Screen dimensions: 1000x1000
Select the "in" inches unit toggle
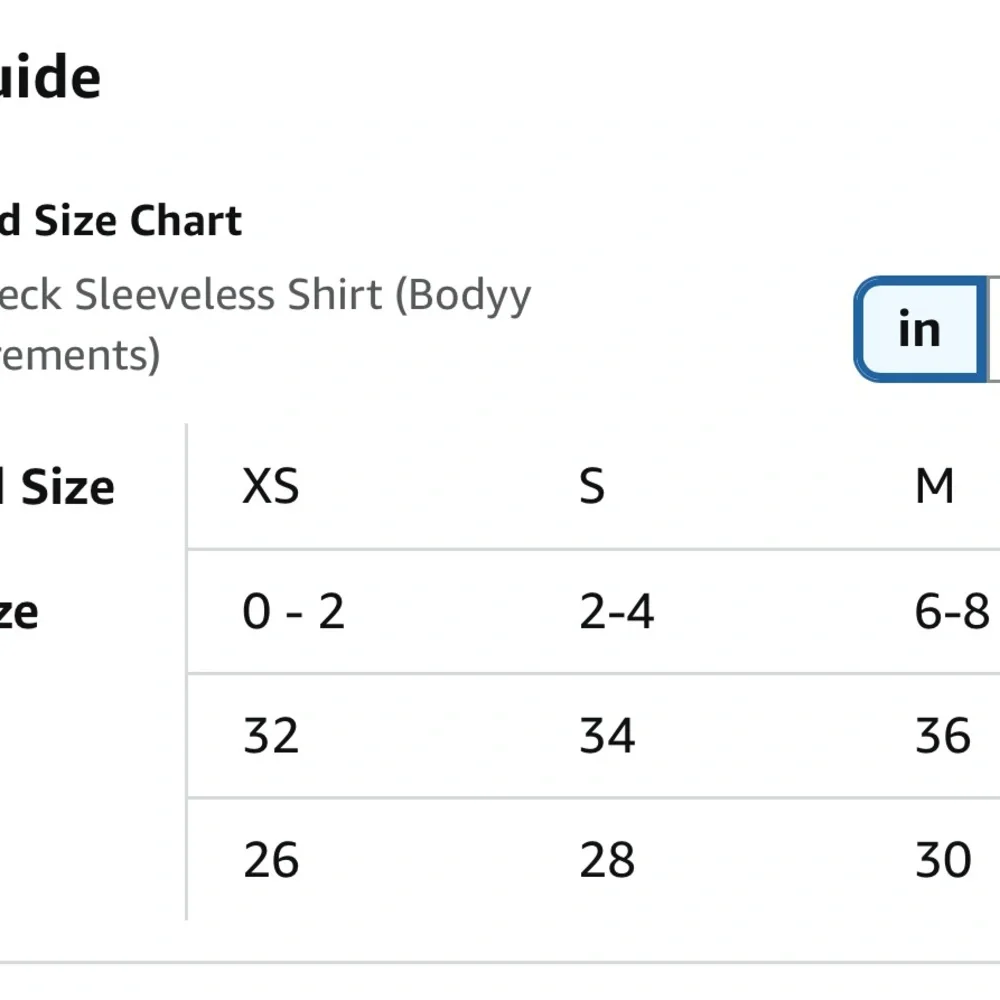point(918,329)
